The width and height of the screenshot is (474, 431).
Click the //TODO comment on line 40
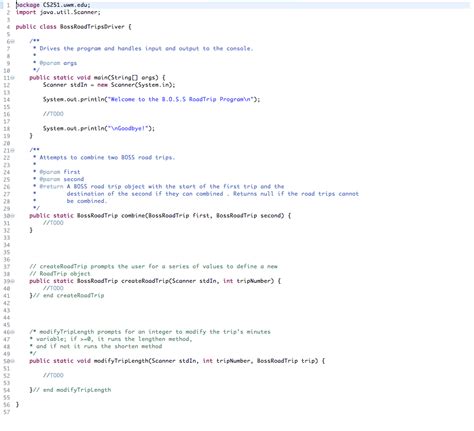coord(53,288)
